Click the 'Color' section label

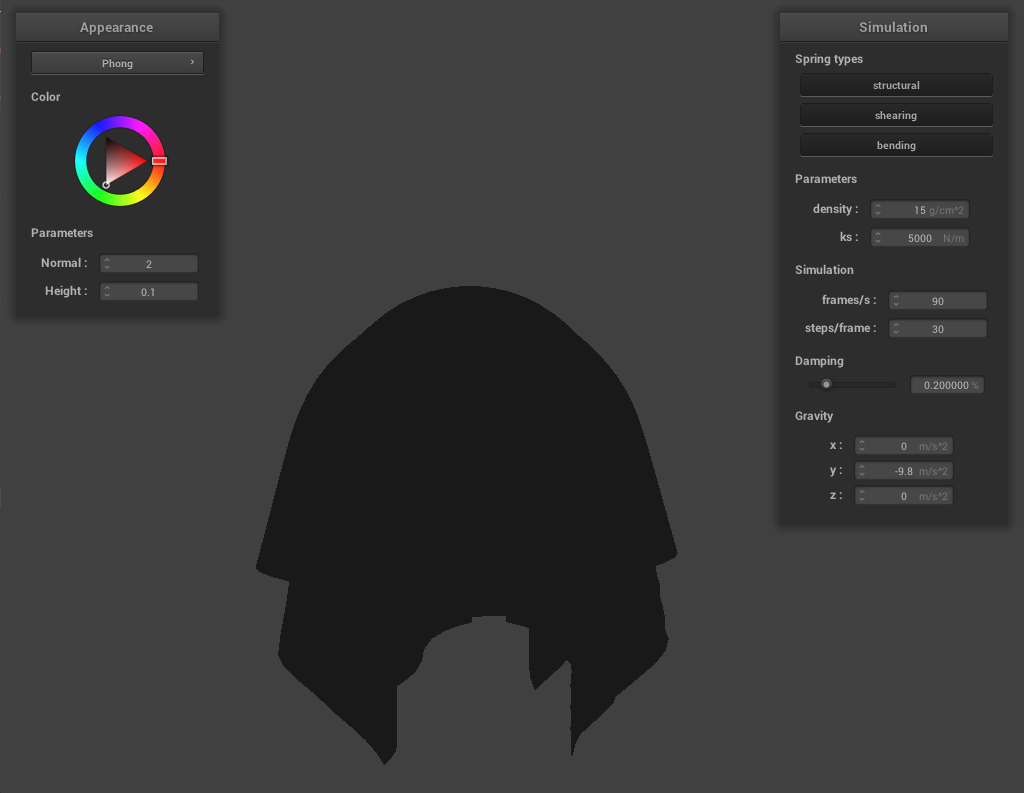[46, 97]
